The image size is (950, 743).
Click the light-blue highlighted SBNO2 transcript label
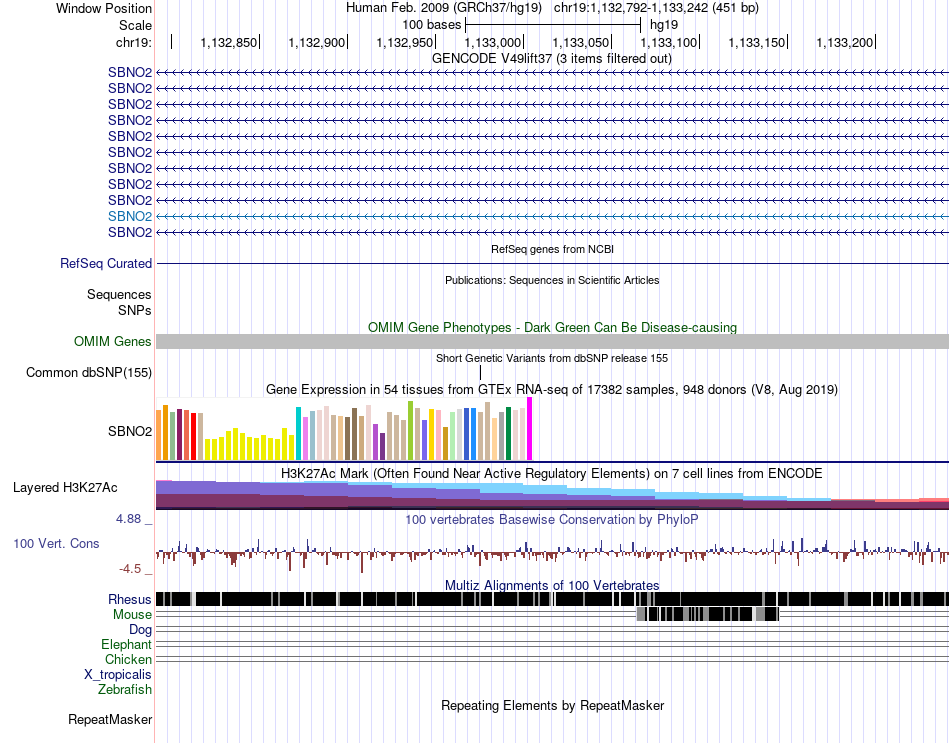tap(130, 216)
